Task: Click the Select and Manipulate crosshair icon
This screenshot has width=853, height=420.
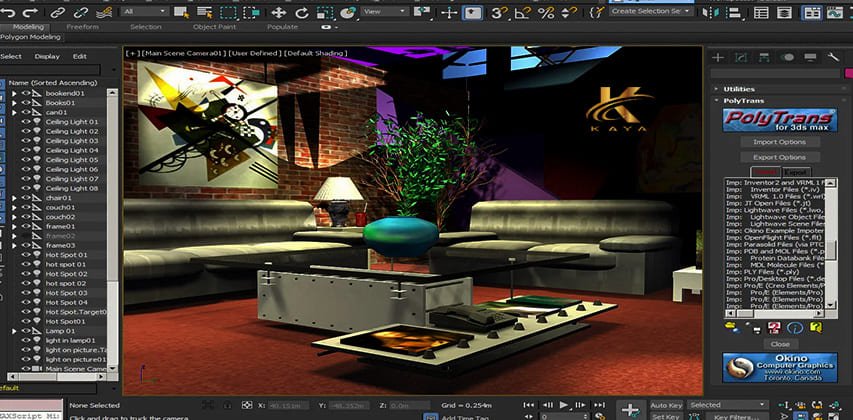Action: 449,12
